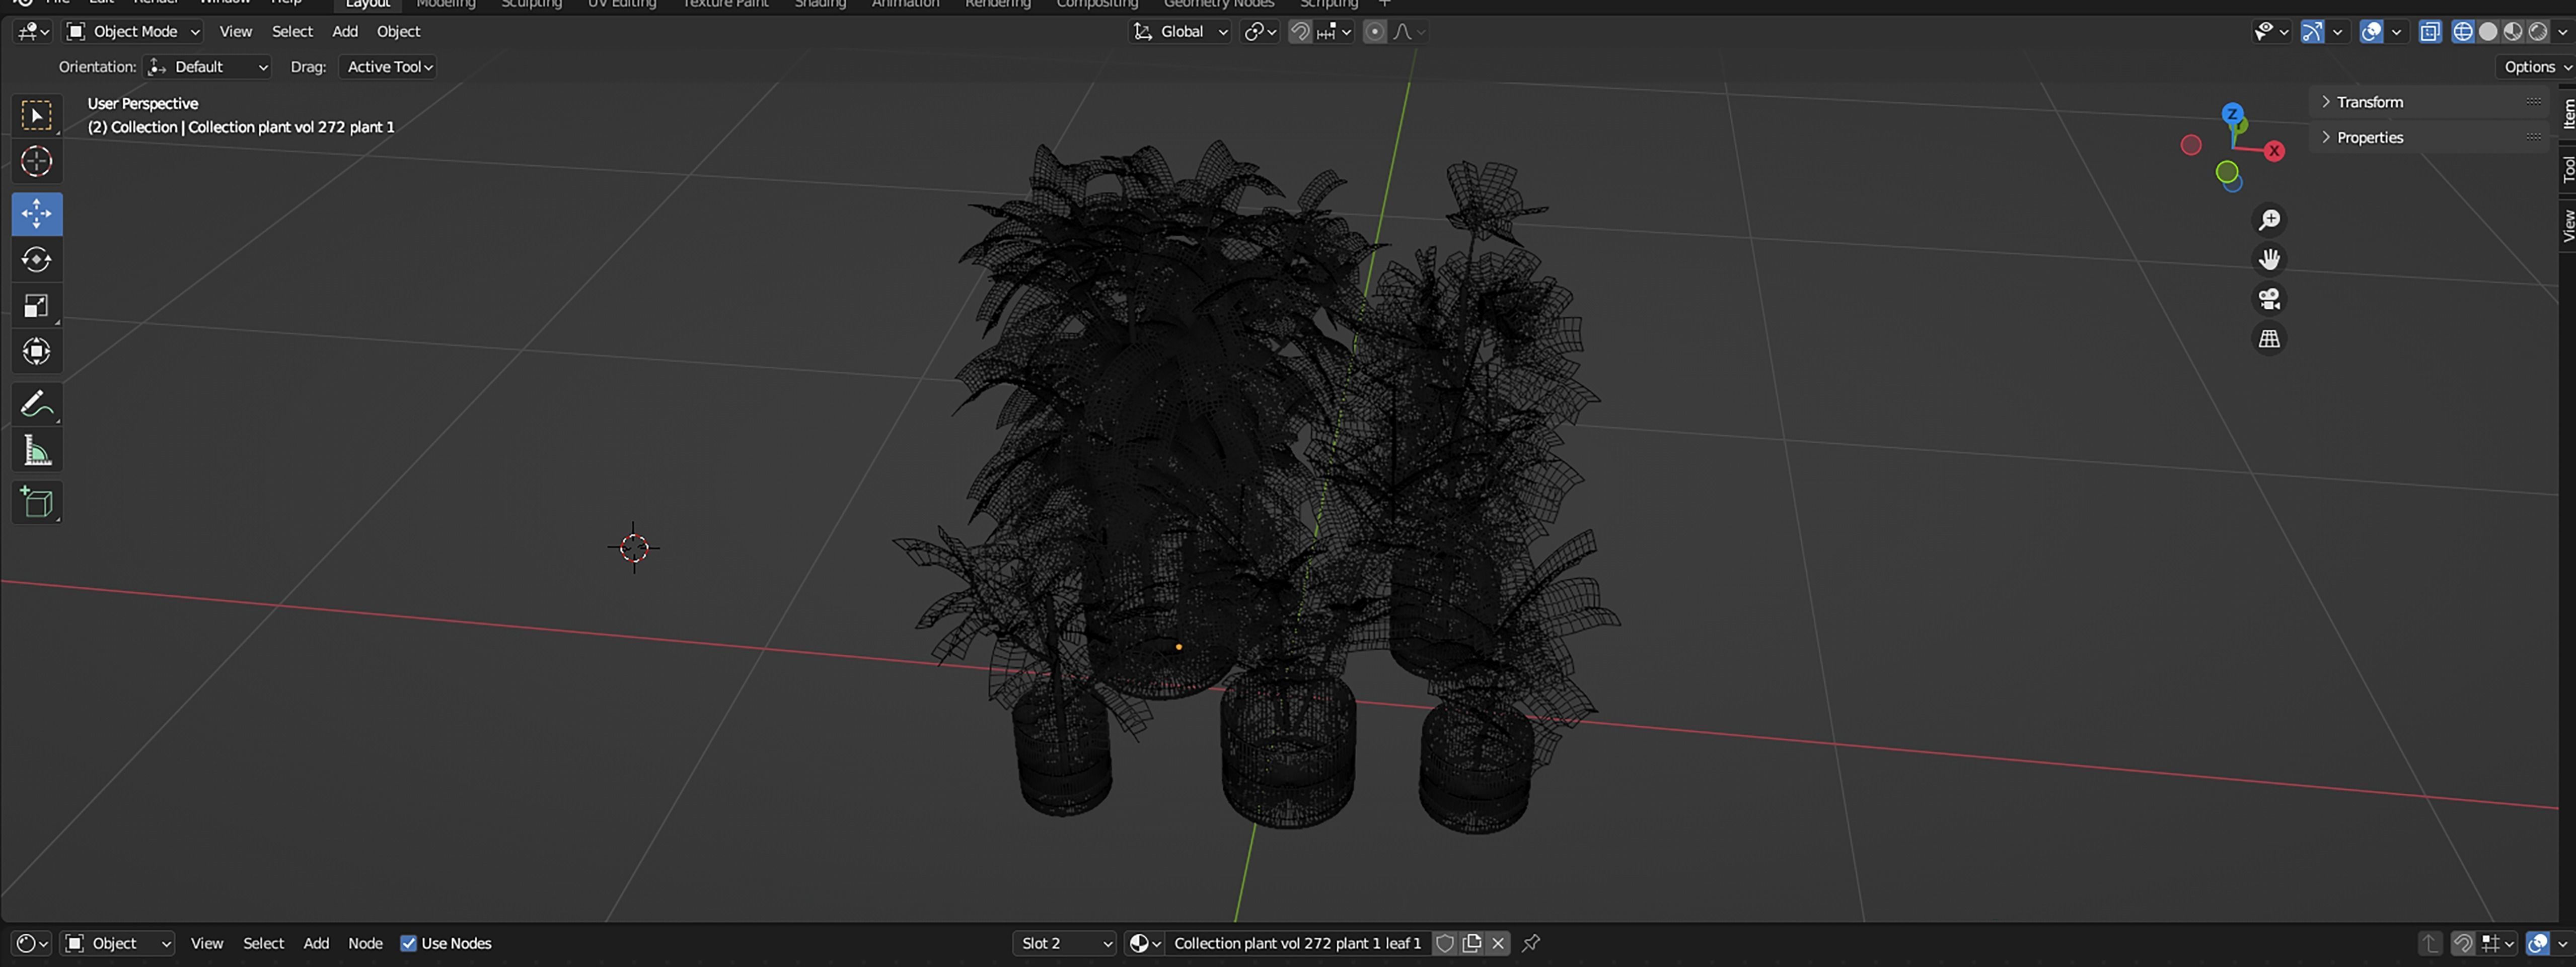Screen dimensions: 2576x967
Task: Switch to Material Preview shading
Action: (x=2513, y=32)
